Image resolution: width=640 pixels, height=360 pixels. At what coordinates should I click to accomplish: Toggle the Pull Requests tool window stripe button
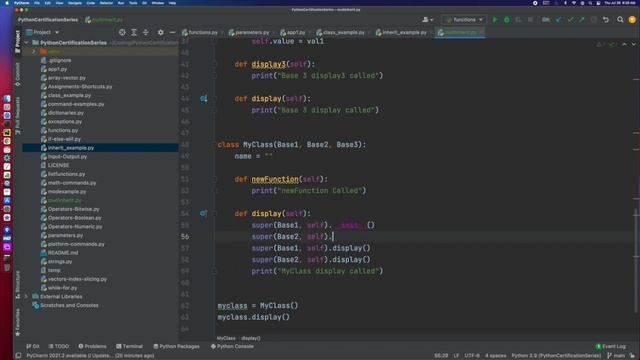point(18,116)
